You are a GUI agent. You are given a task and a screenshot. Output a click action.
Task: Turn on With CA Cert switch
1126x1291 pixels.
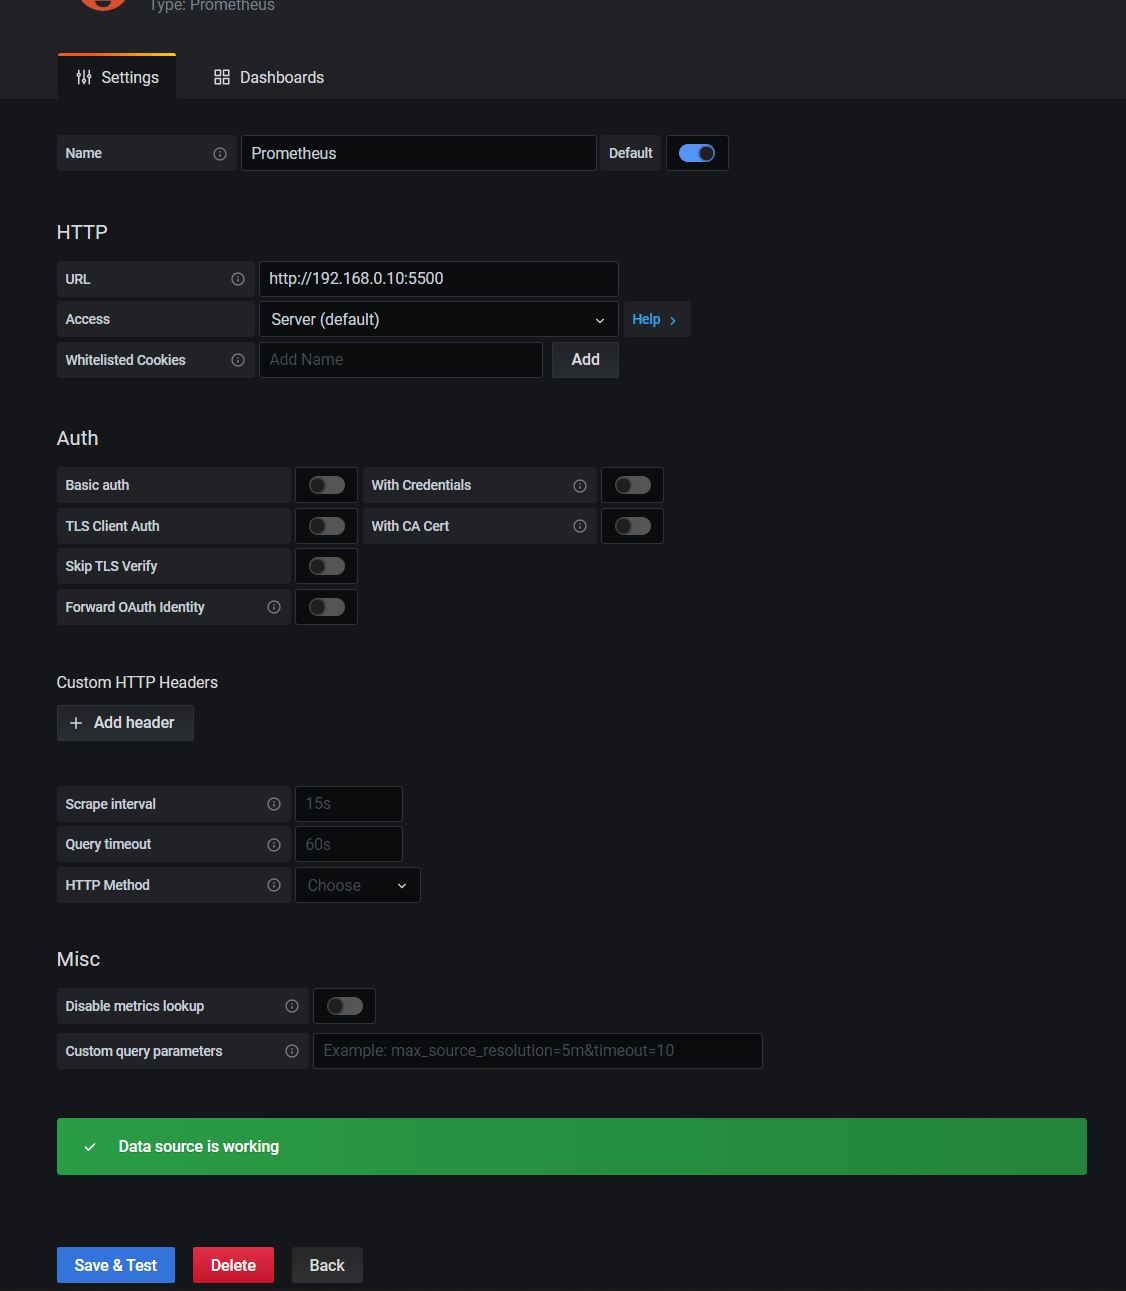click(633, 526)
